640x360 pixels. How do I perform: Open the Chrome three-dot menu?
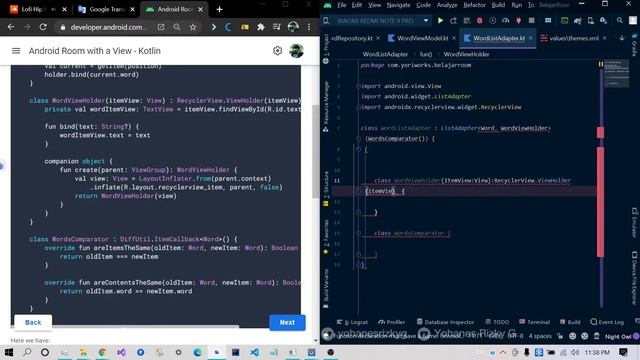point(309,27)
